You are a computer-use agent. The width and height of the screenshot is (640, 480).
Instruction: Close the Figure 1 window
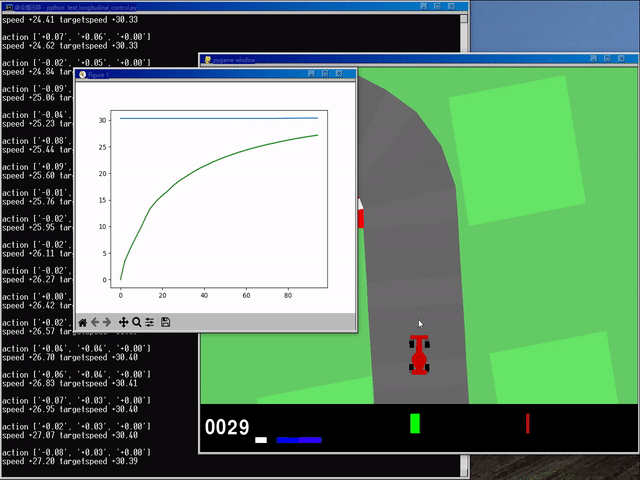[x=340, y=74]
